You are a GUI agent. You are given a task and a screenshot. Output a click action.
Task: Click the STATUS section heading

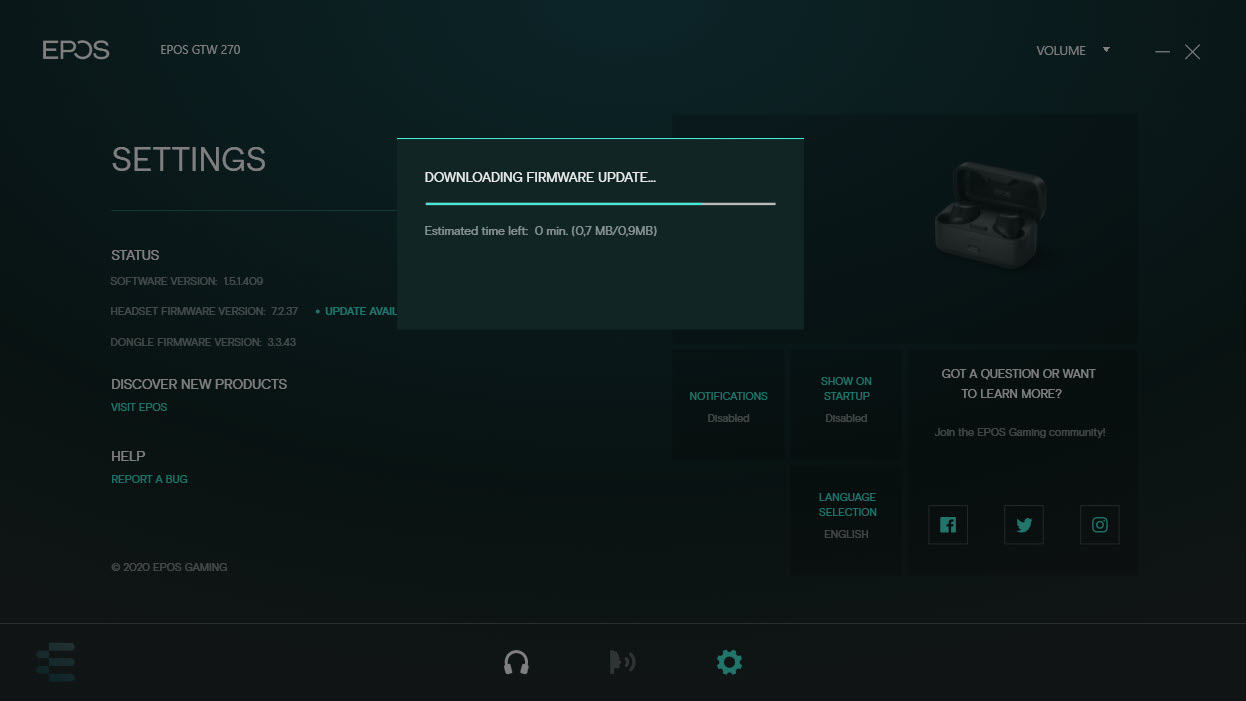(135, 255)
